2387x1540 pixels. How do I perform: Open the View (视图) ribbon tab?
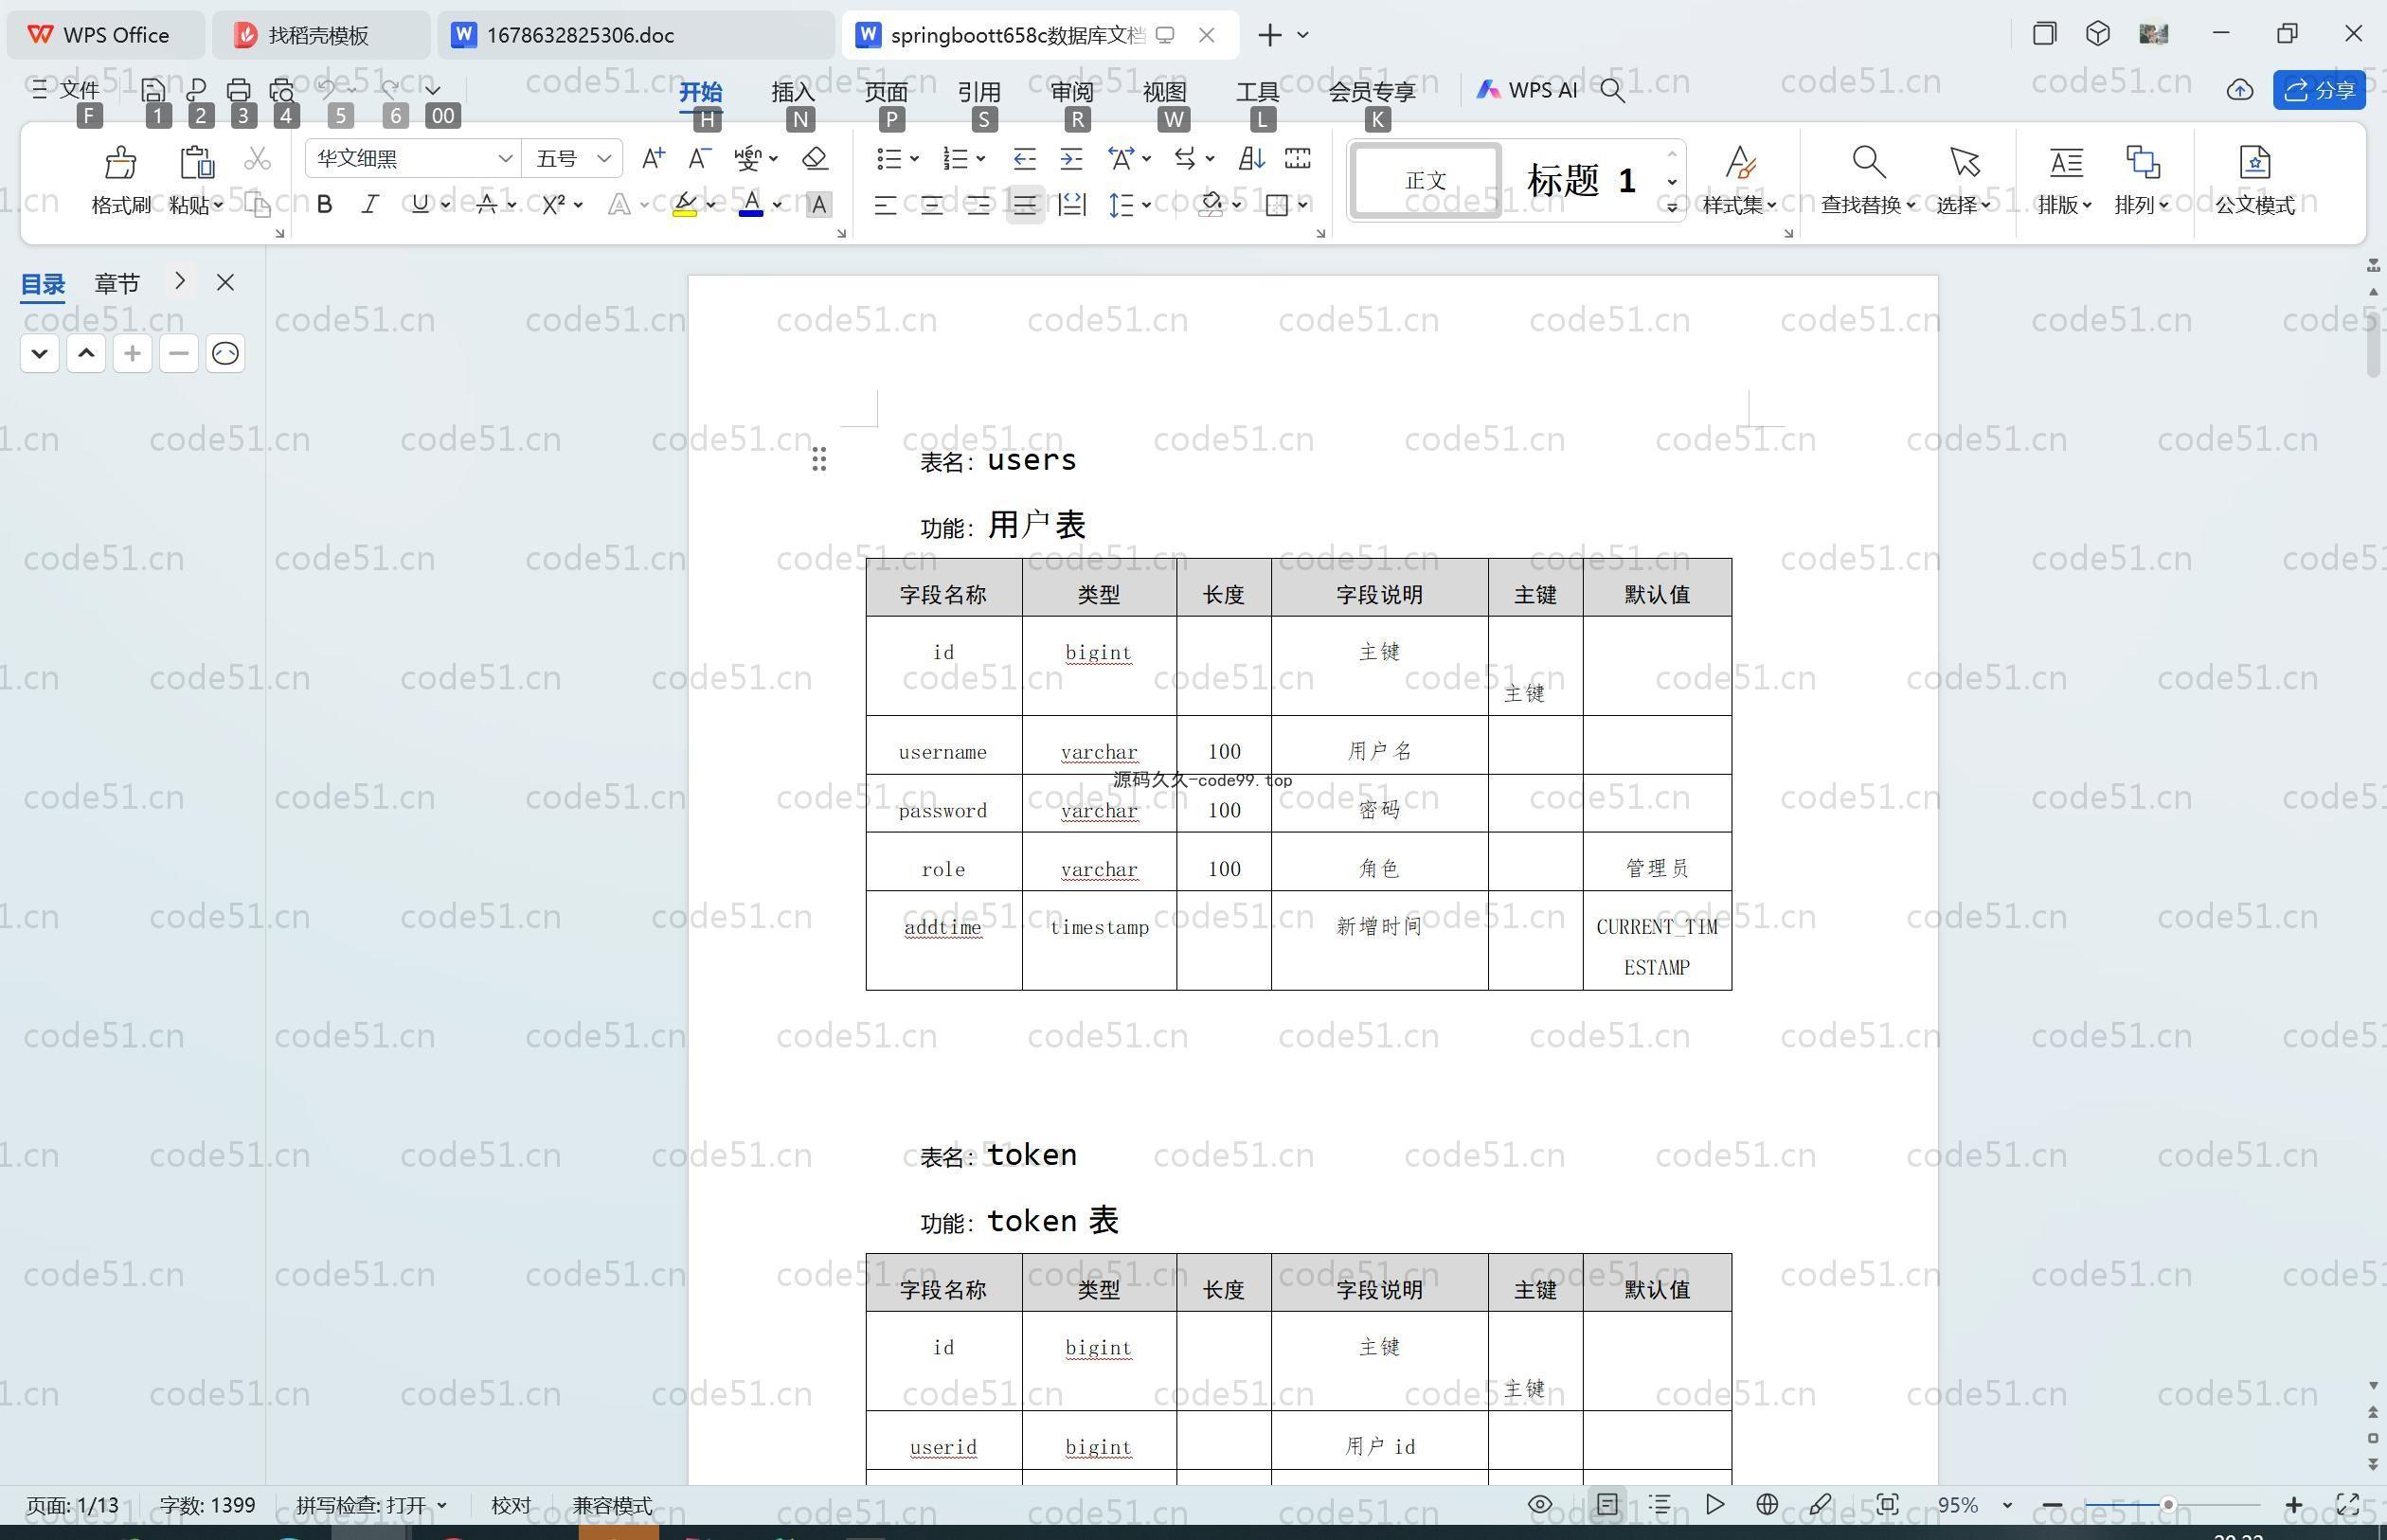[1165, 91]
